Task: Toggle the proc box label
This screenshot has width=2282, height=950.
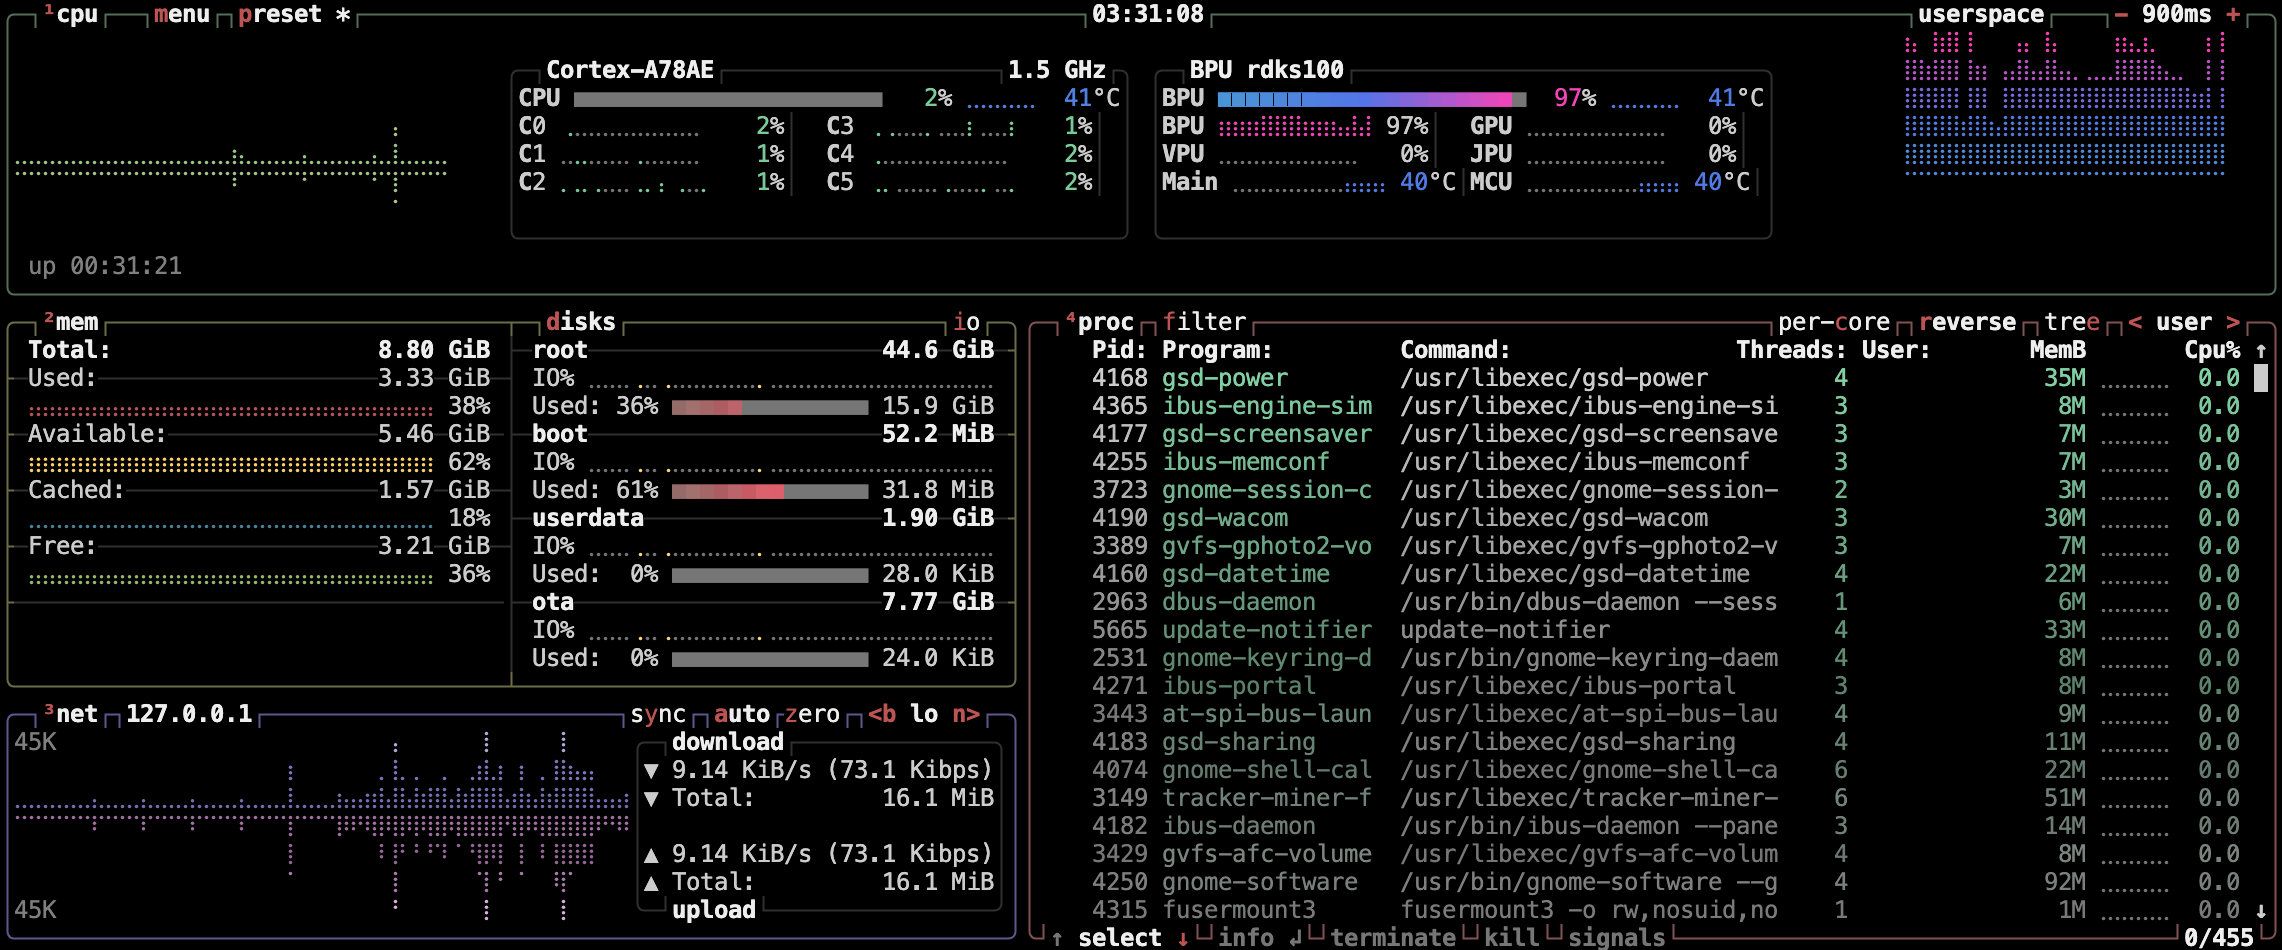Action: point(1100,322)
